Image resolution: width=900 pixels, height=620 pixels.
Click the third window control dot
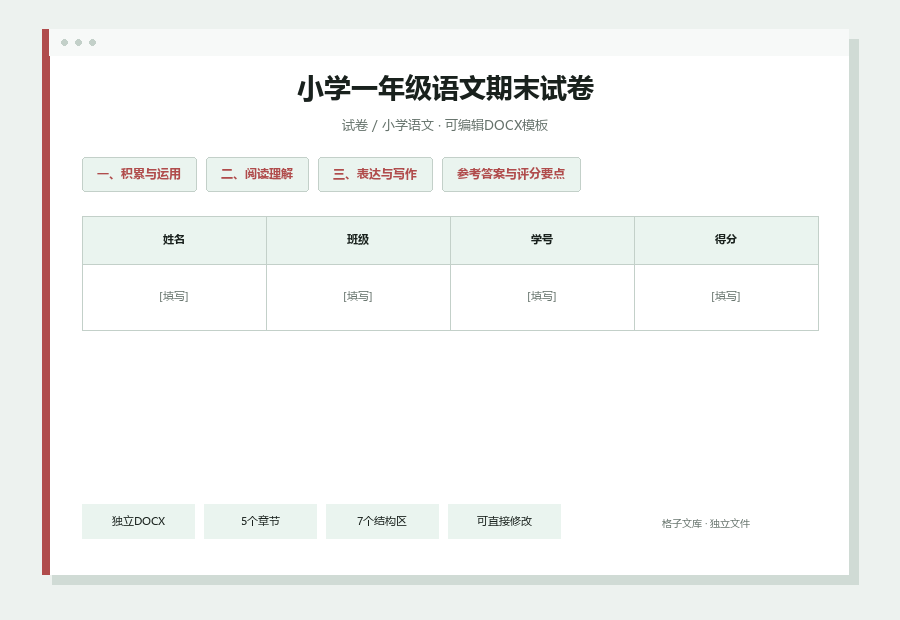(x=92, y=42)
